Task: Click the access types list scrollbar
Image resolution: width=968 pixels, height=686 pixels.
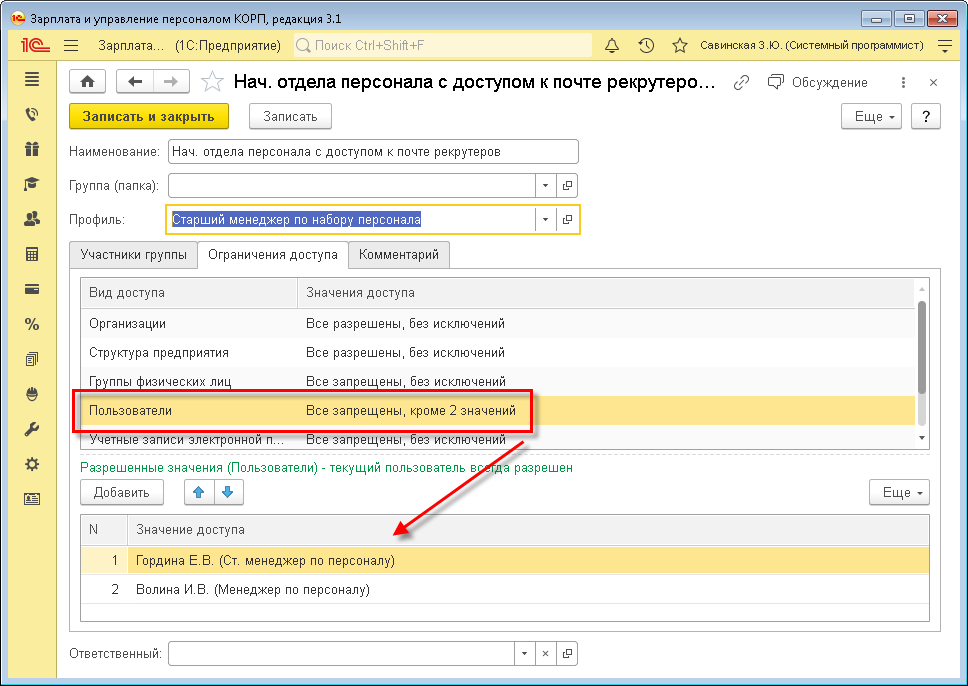Action: pyautogui.click(x=921, y=347)
